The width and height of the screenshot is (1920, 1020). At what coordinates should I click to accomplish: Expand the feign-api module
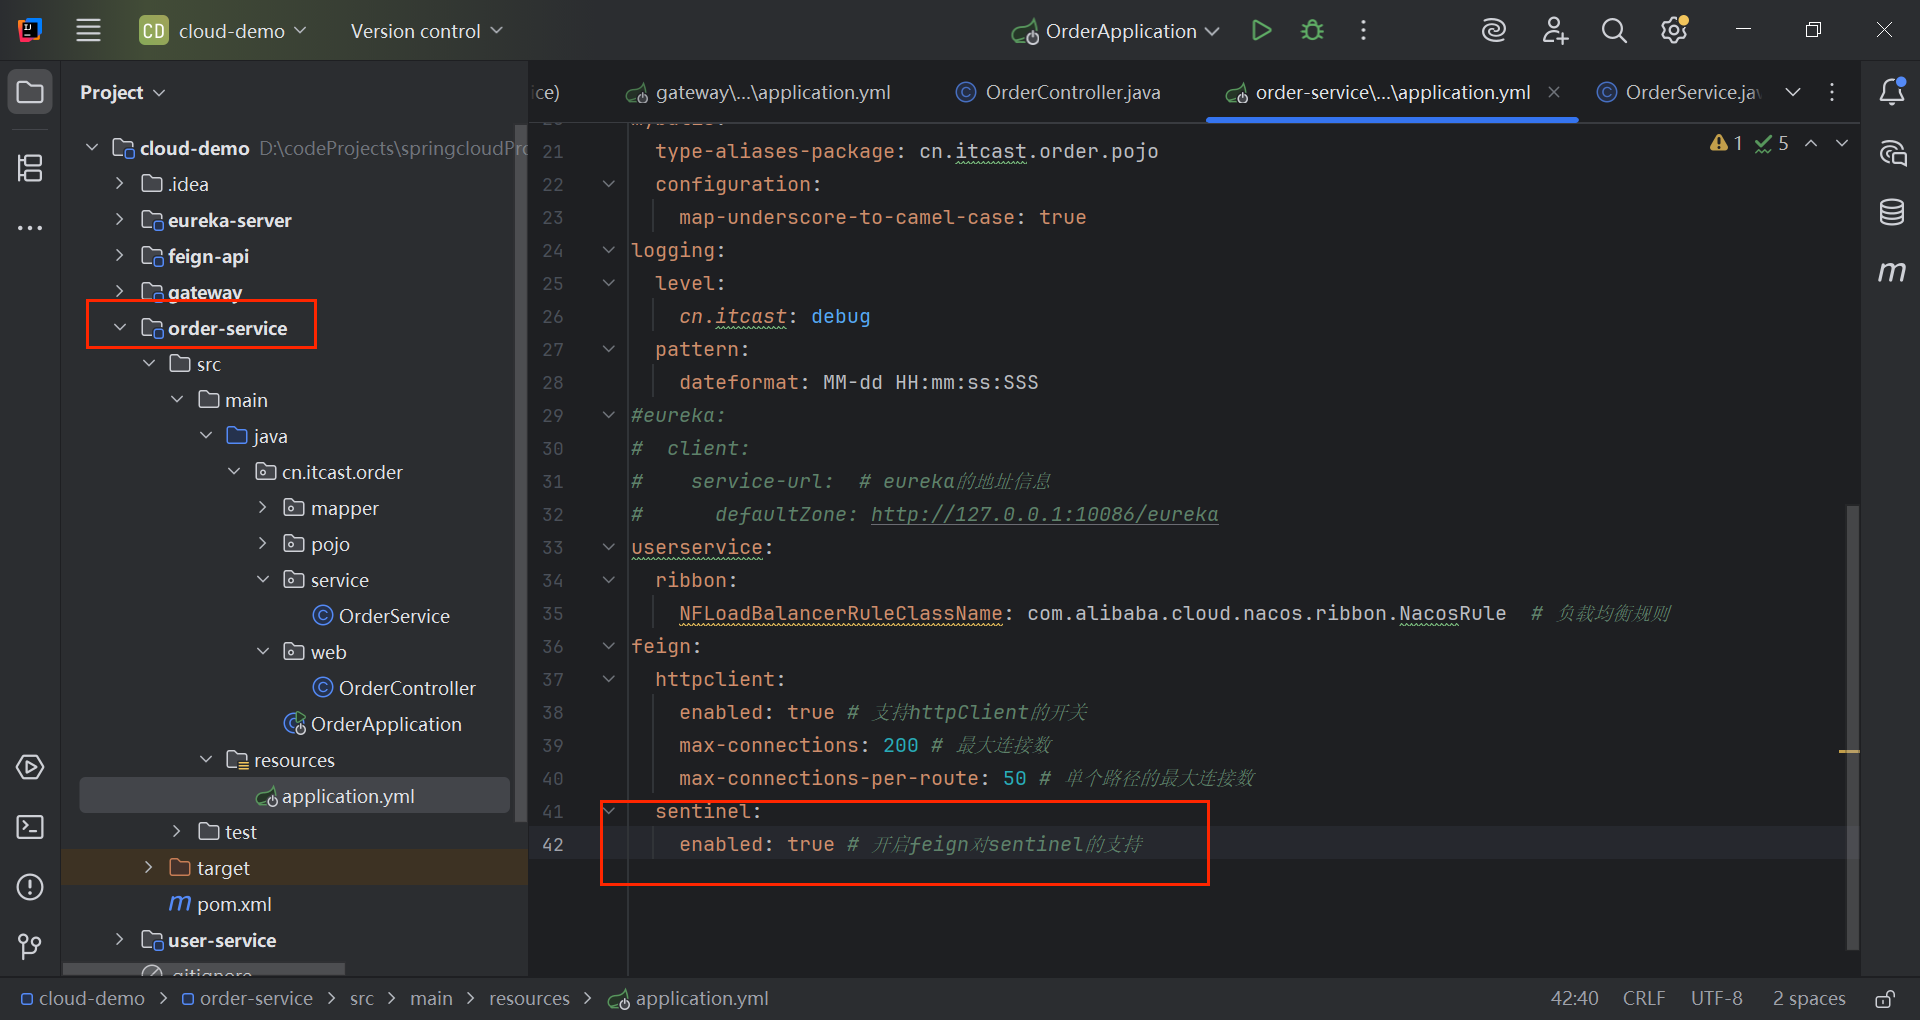coord(119,256)
